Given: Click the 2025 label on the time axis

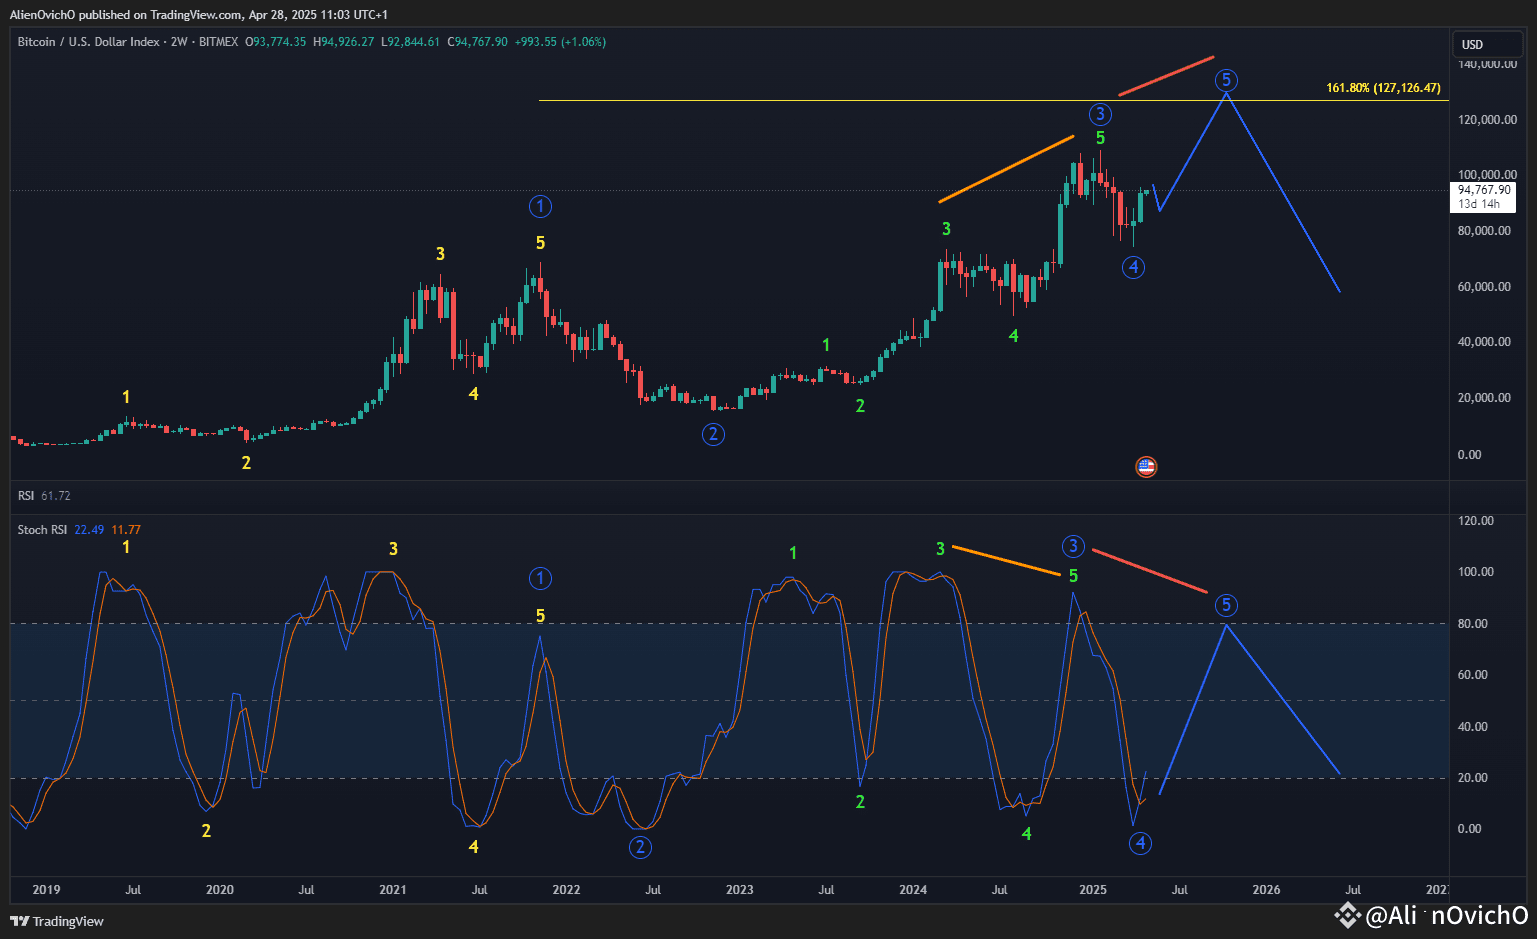Looking at the screenshot, I should (1093, 890).
